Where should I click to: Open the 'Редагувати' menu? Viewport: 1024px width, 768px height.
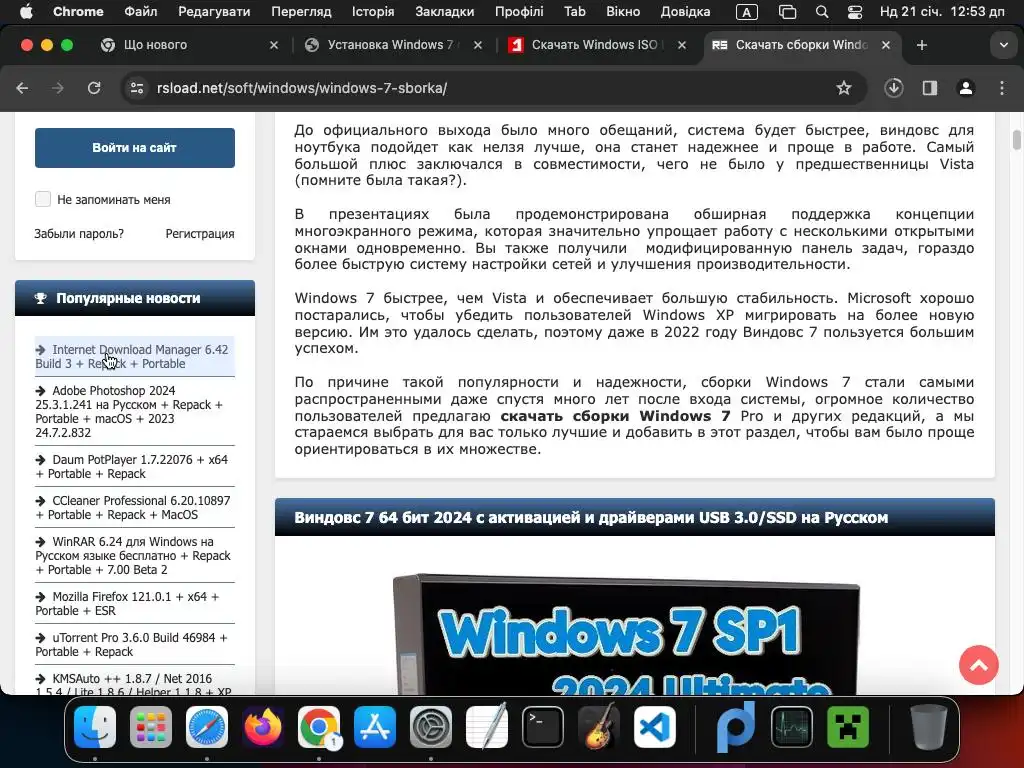(214, 12)
